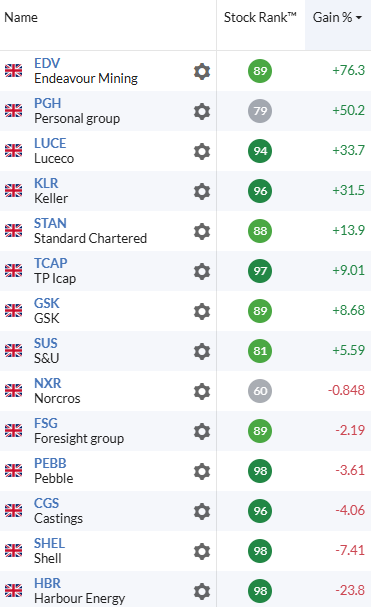Image resolution: width=371 pixels, height=607 pixels.
Task: Select the grey 60 rank badge for Norcros
Action: (260, 391)
